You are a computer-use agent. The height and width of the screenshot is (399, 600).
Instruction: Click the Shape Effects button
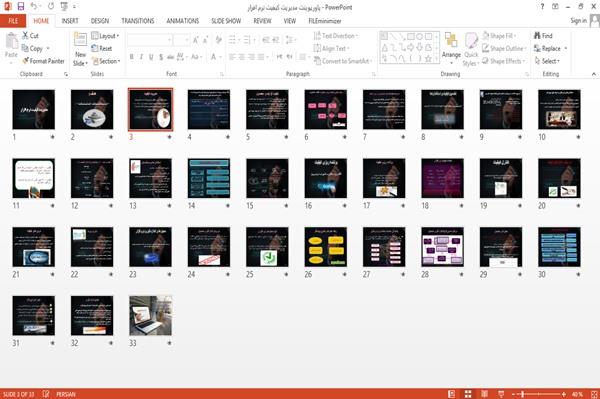(503, 61)
